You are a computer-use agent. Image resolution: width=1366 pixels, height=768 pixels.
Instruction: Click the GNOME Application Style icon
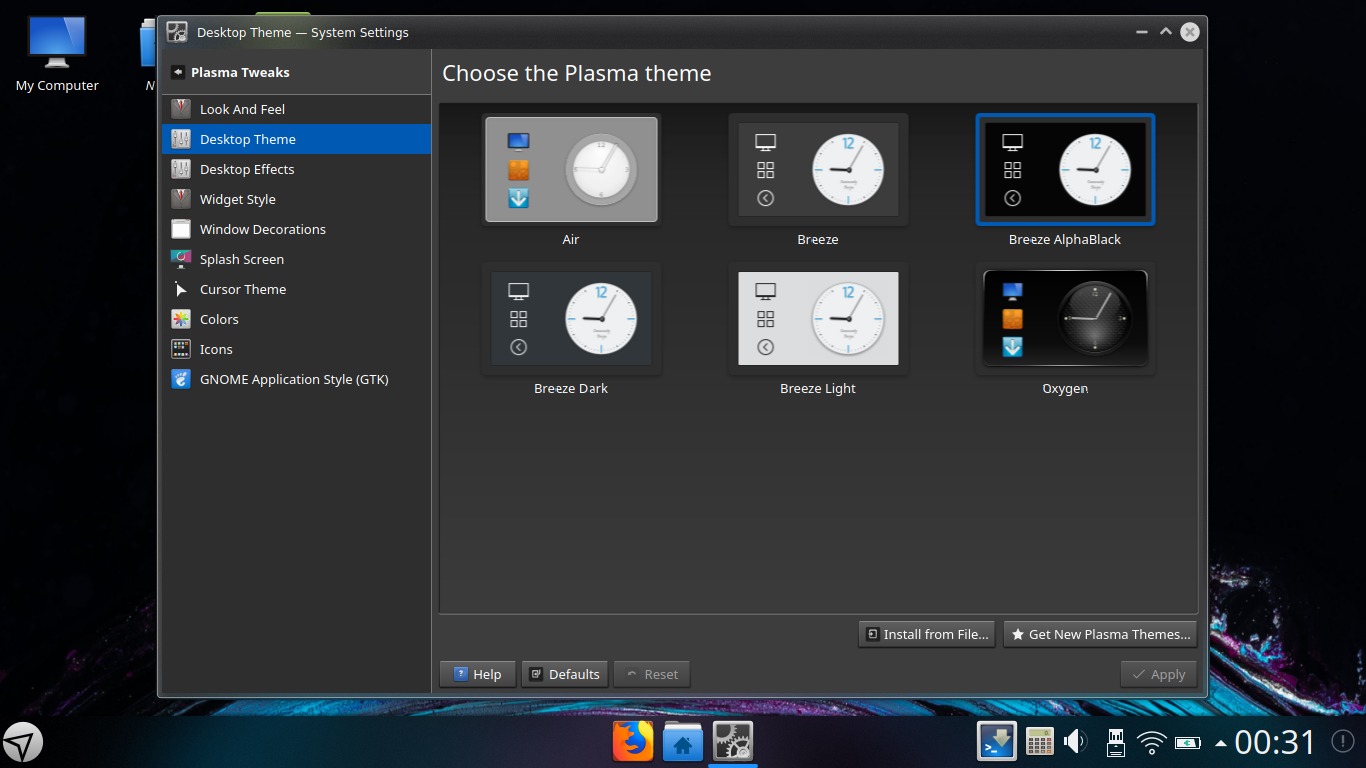point(181,379)
